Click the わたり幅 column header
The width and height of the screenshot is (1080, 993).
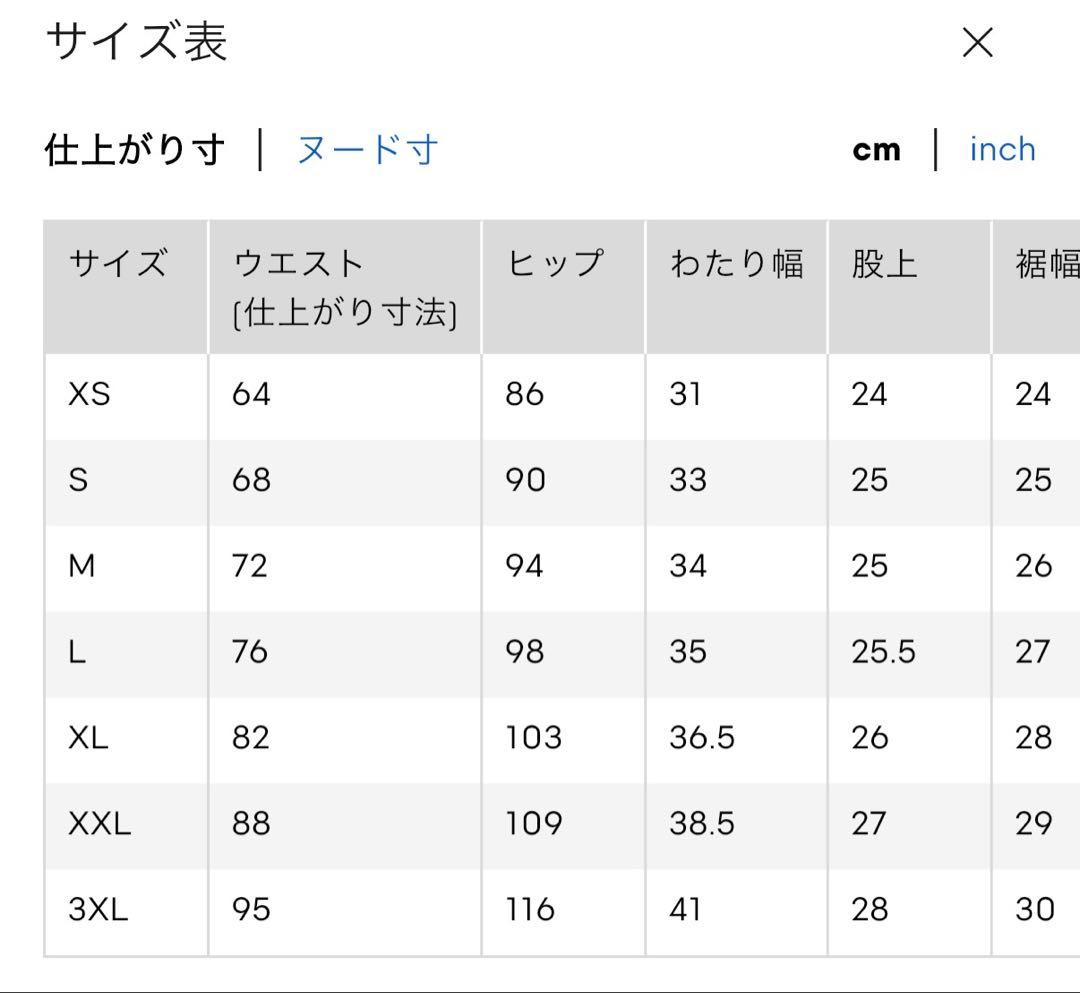pos(736,263)
